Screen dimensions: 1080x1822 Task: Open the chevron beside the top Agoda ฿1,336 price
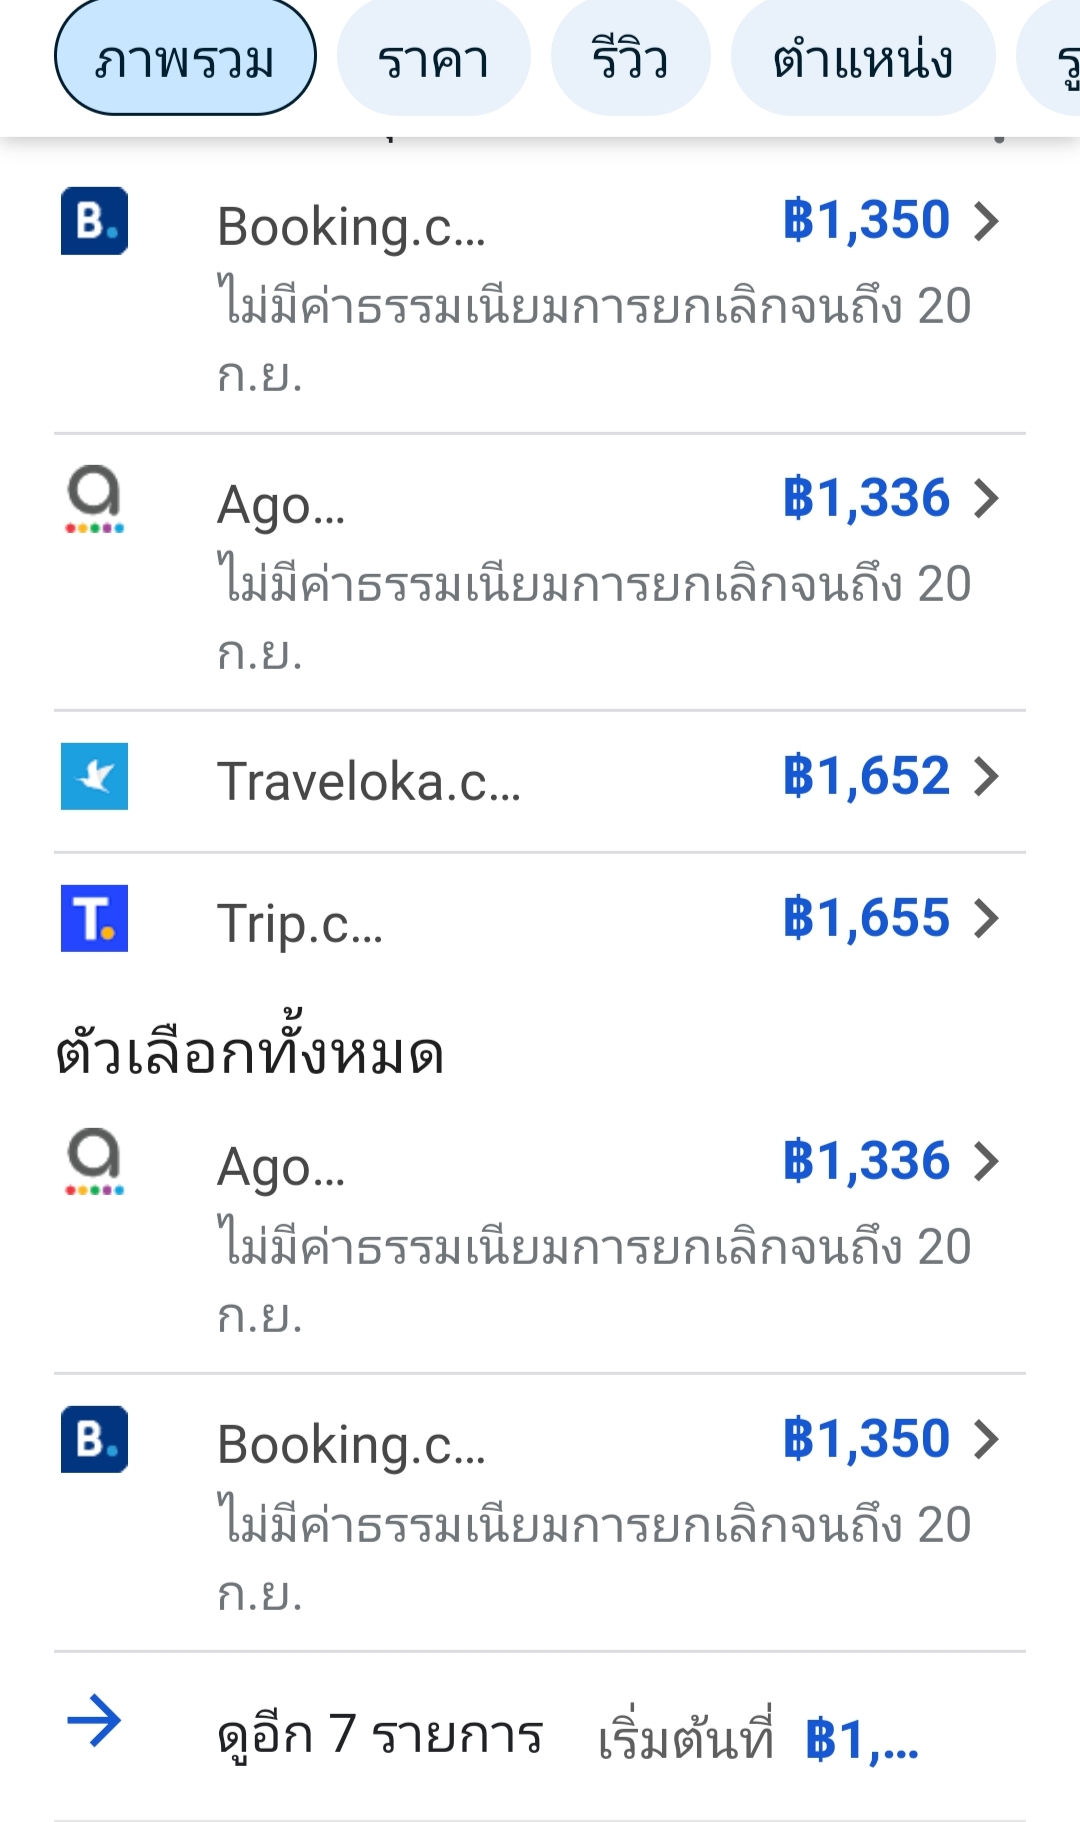[x=986, y=499]
